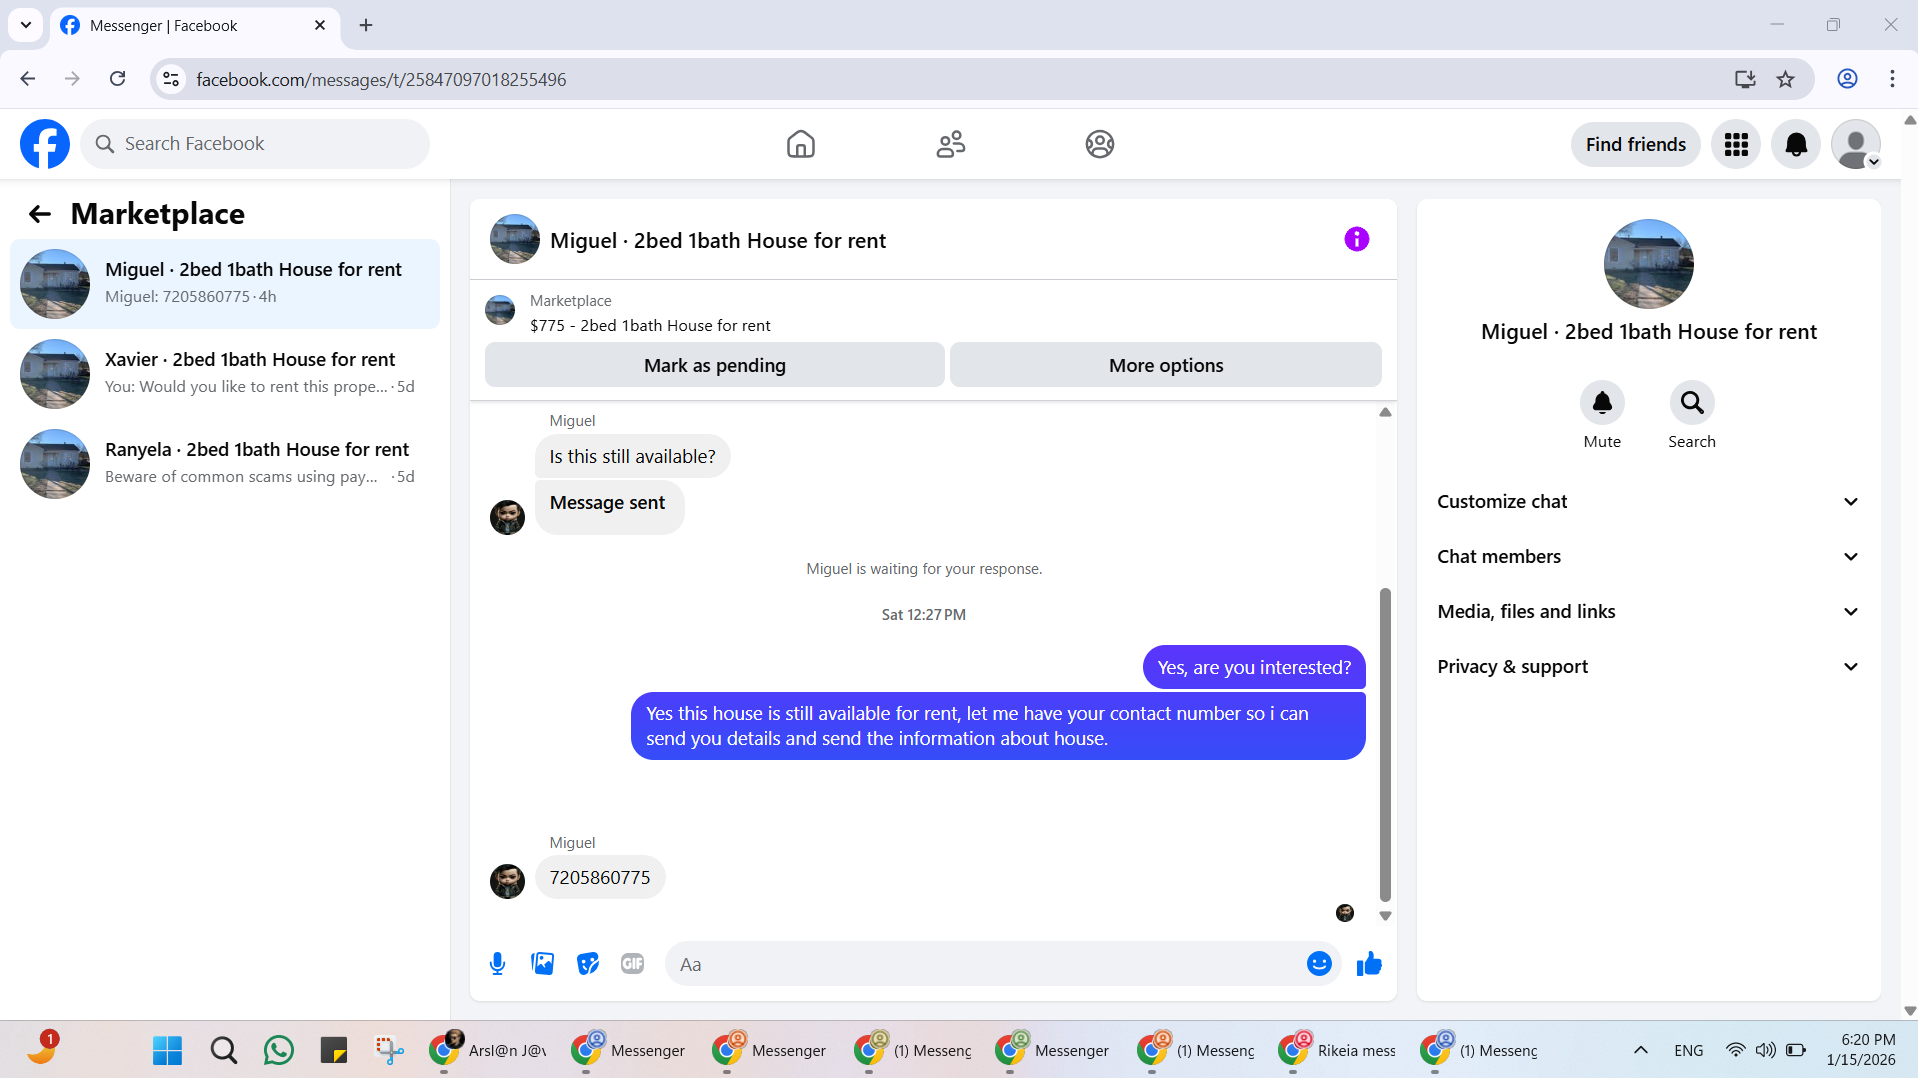The image size is (1918, 1078).
Task: Open the ENG language indicator
Action: (x=1688, y=1050)
